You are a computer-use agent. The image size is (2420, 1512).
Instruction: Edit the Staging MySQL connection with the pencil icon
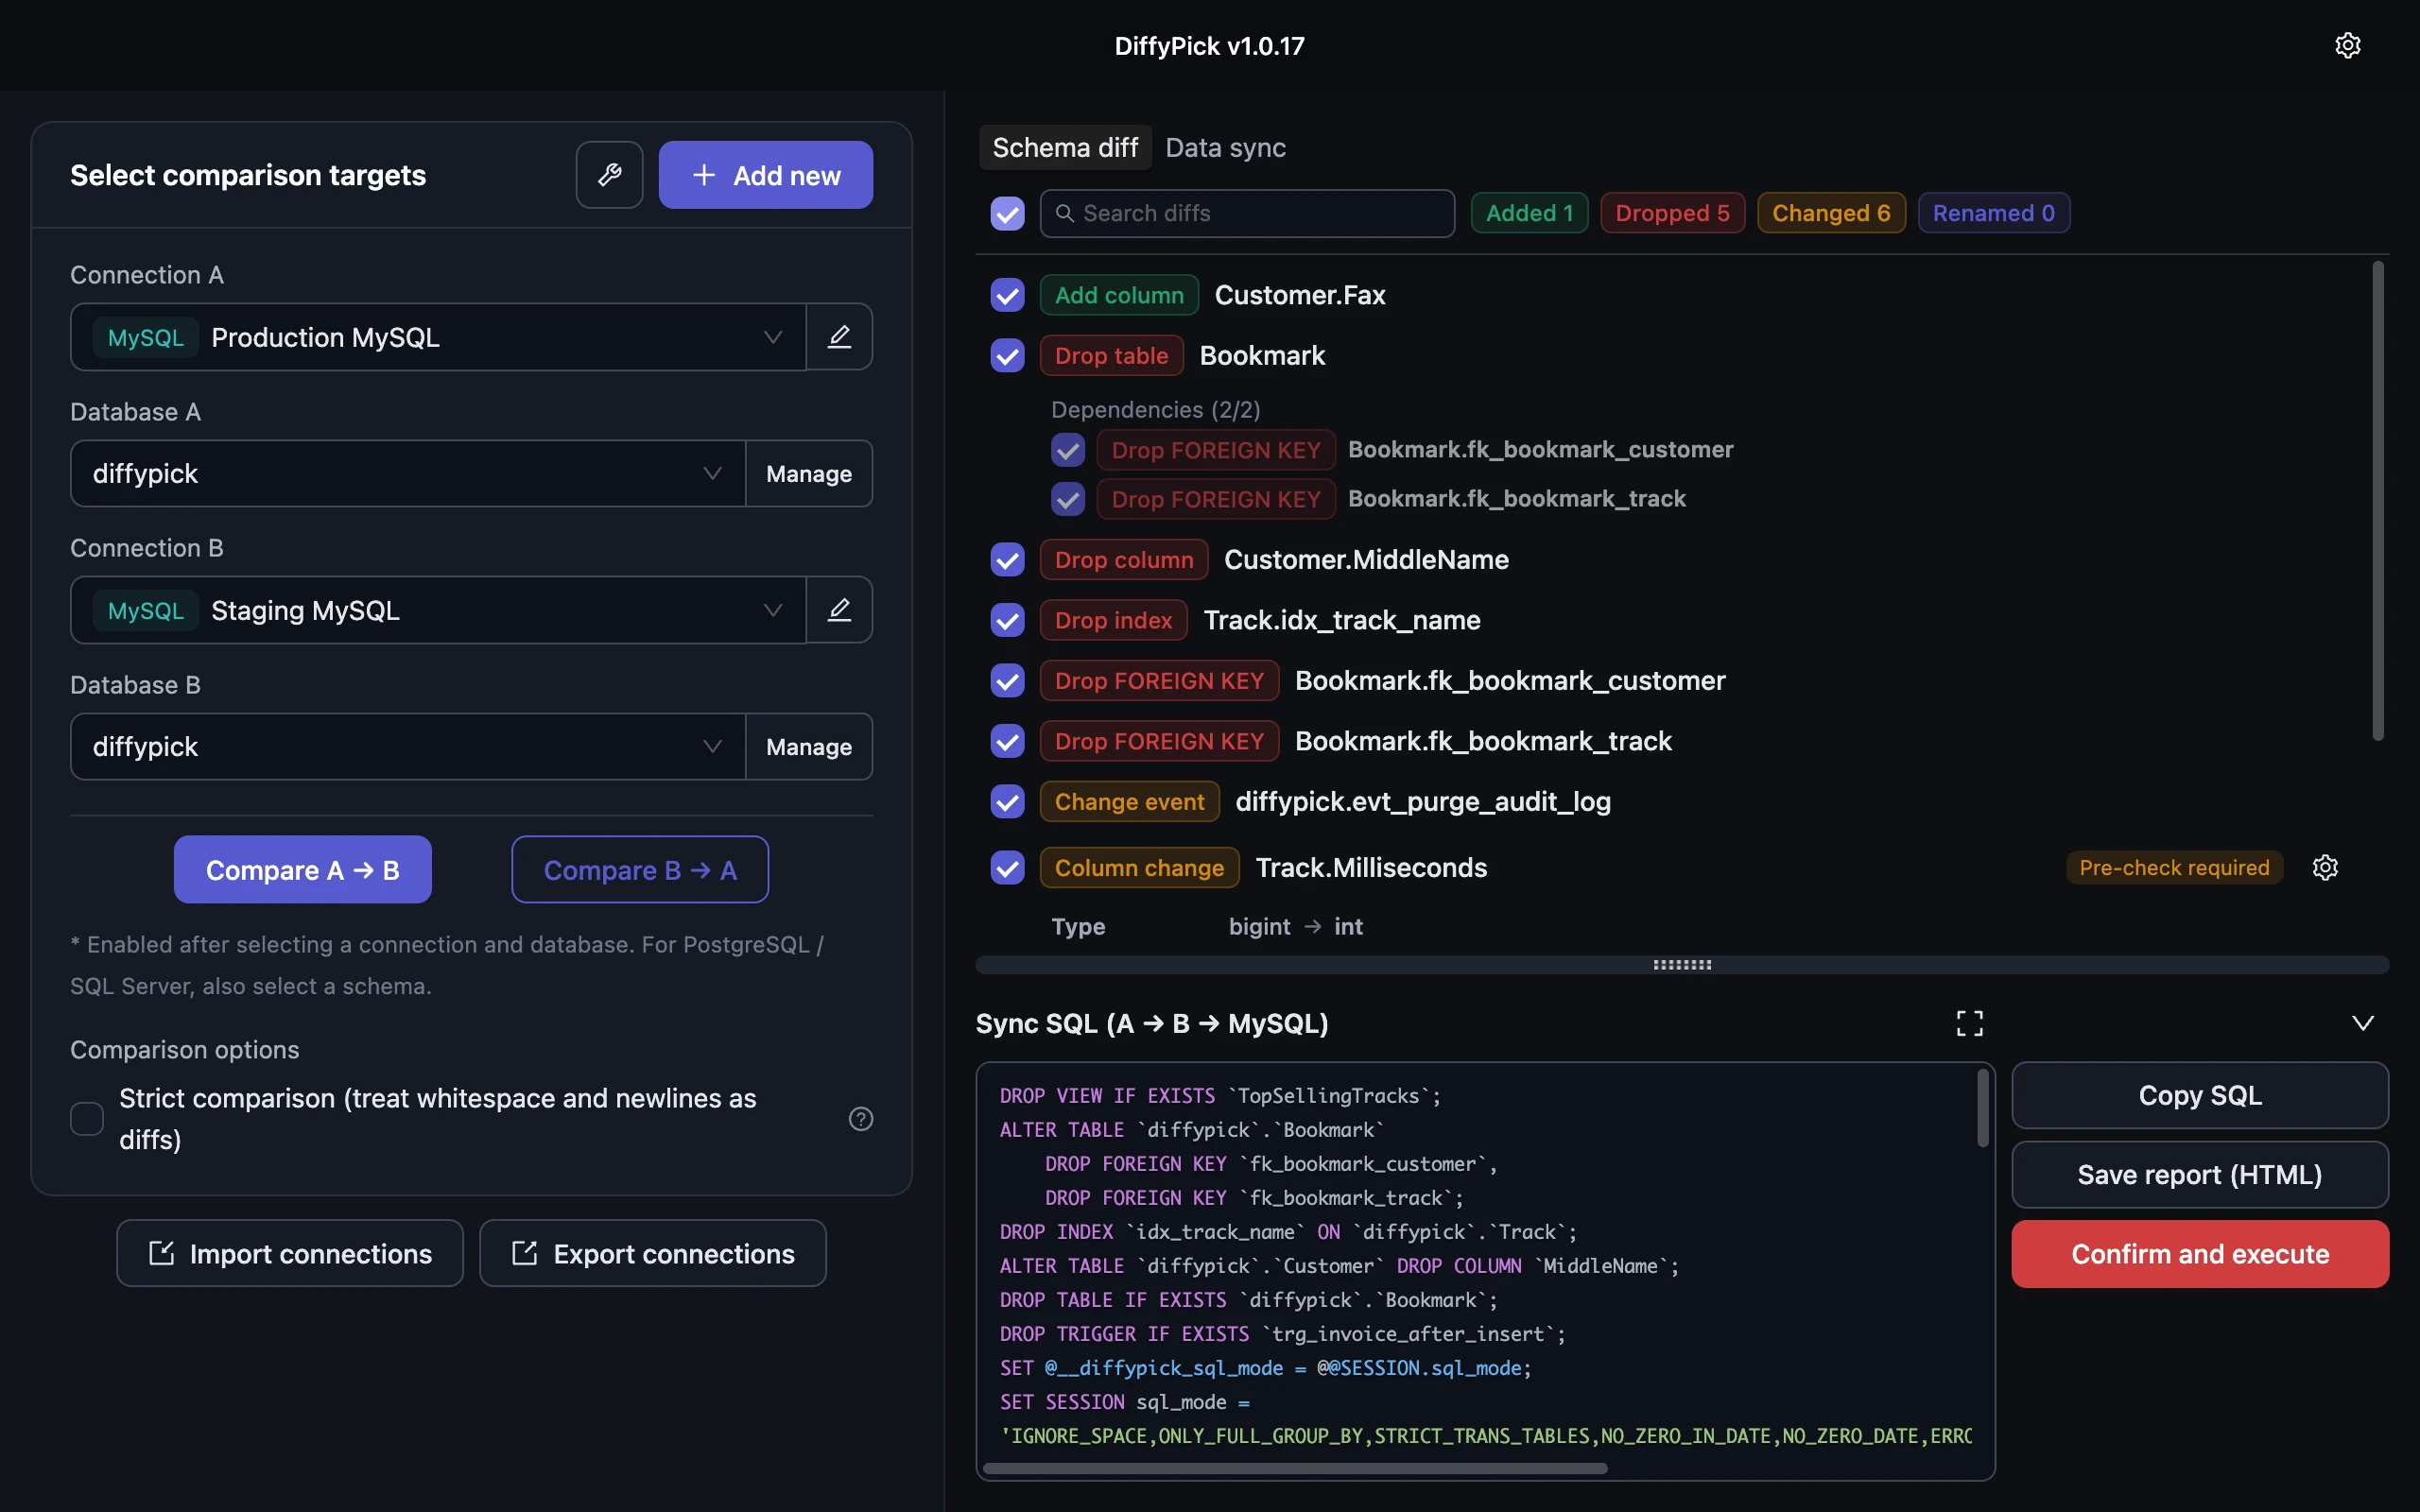(x=839, y=610)
